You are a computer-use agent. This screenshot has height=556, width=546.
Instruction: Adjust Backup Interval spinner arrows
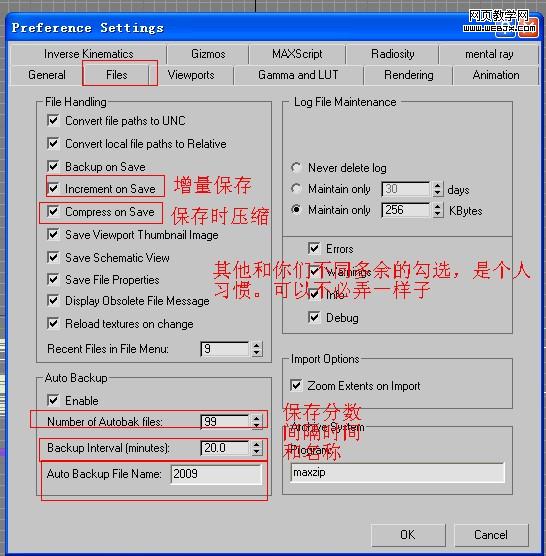[x=257, y=448]
